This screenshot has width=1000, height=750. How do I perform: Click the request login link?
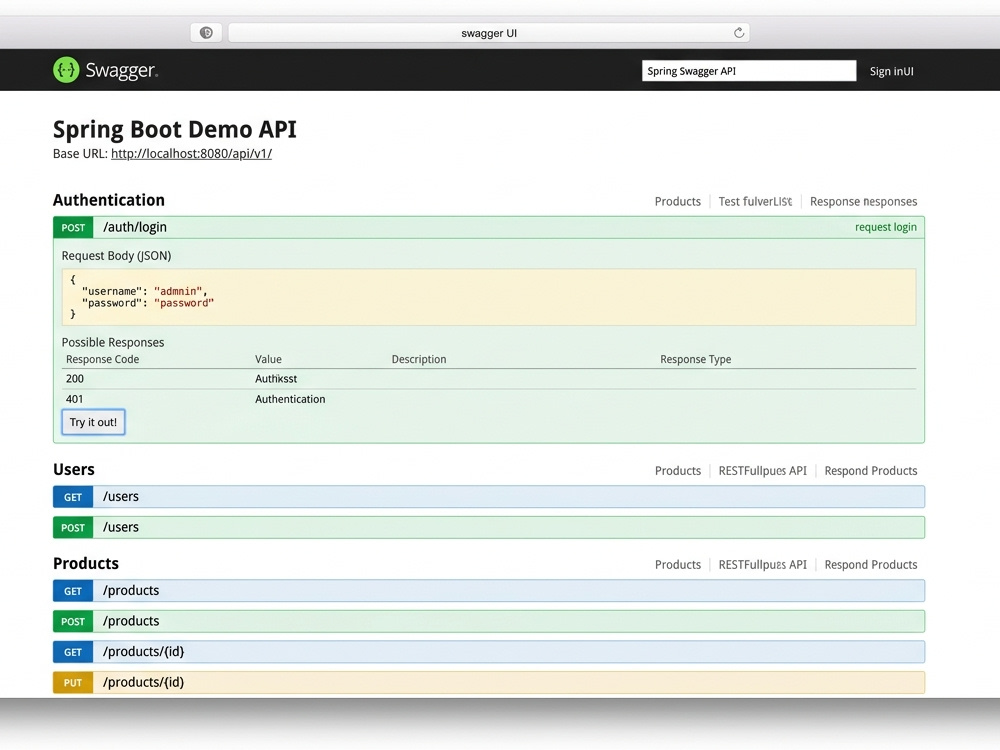coord(885,227)
